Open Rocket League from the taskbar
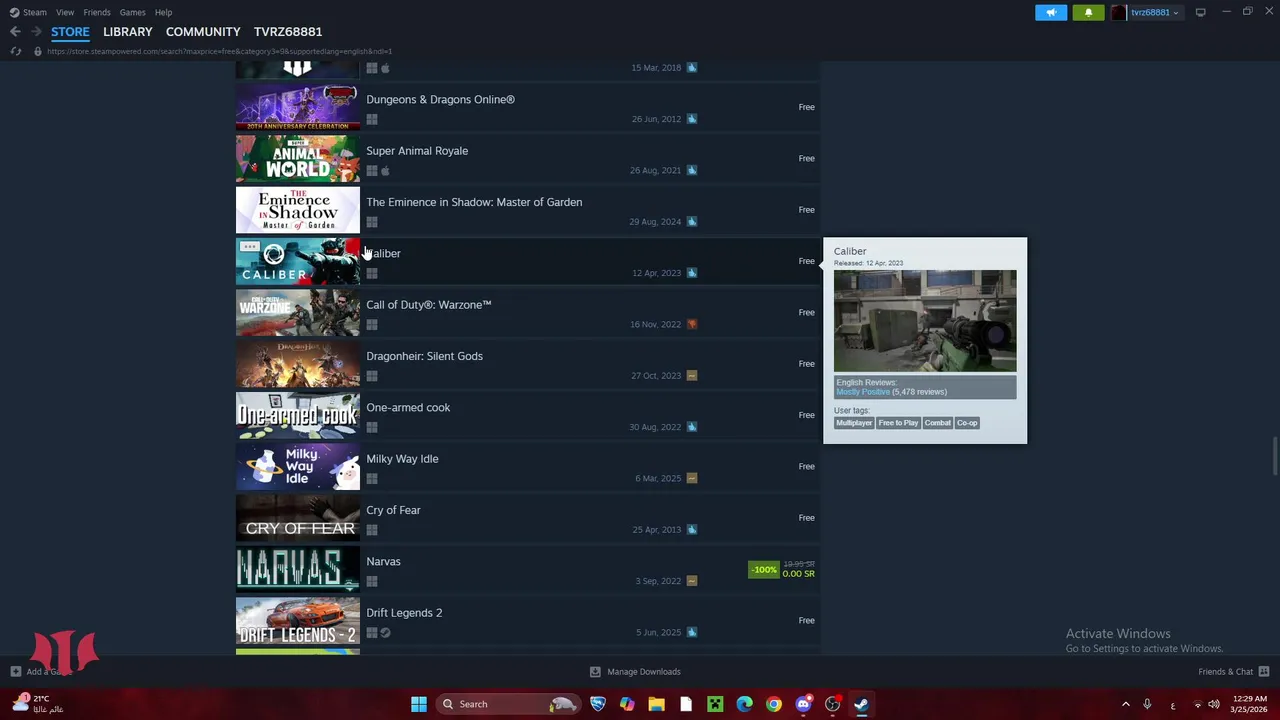This screenshot has width=1280, height=720. click(598, 704)
